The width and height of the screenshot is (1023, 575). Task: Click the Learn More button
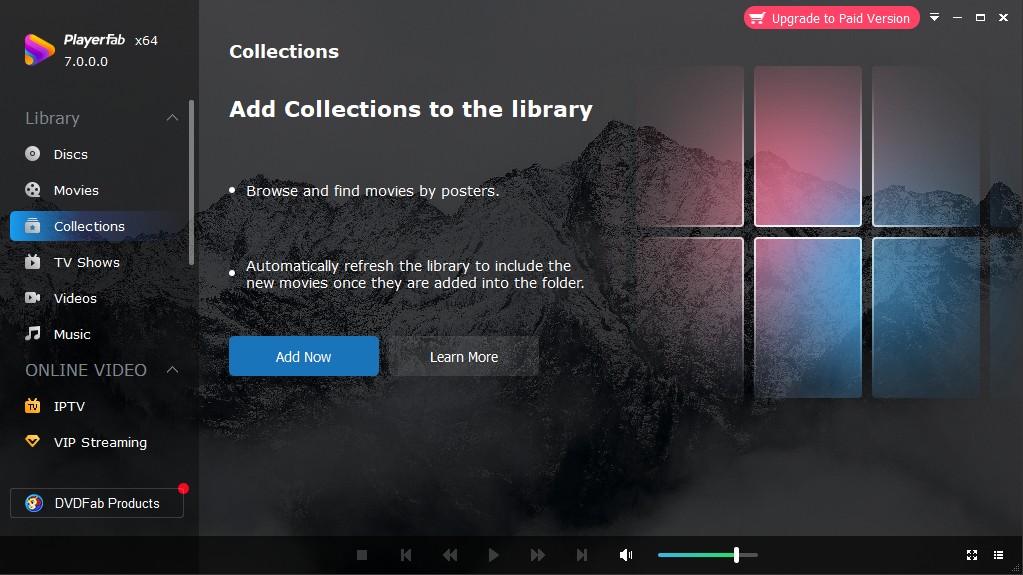tap(463, 356)
